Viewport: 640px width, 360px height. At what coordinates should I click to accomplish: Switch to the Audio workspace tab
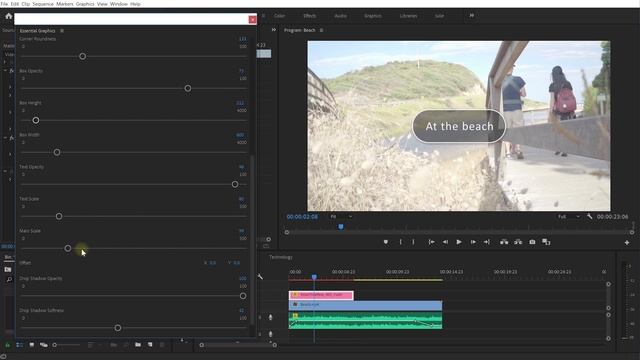(341, 16)
